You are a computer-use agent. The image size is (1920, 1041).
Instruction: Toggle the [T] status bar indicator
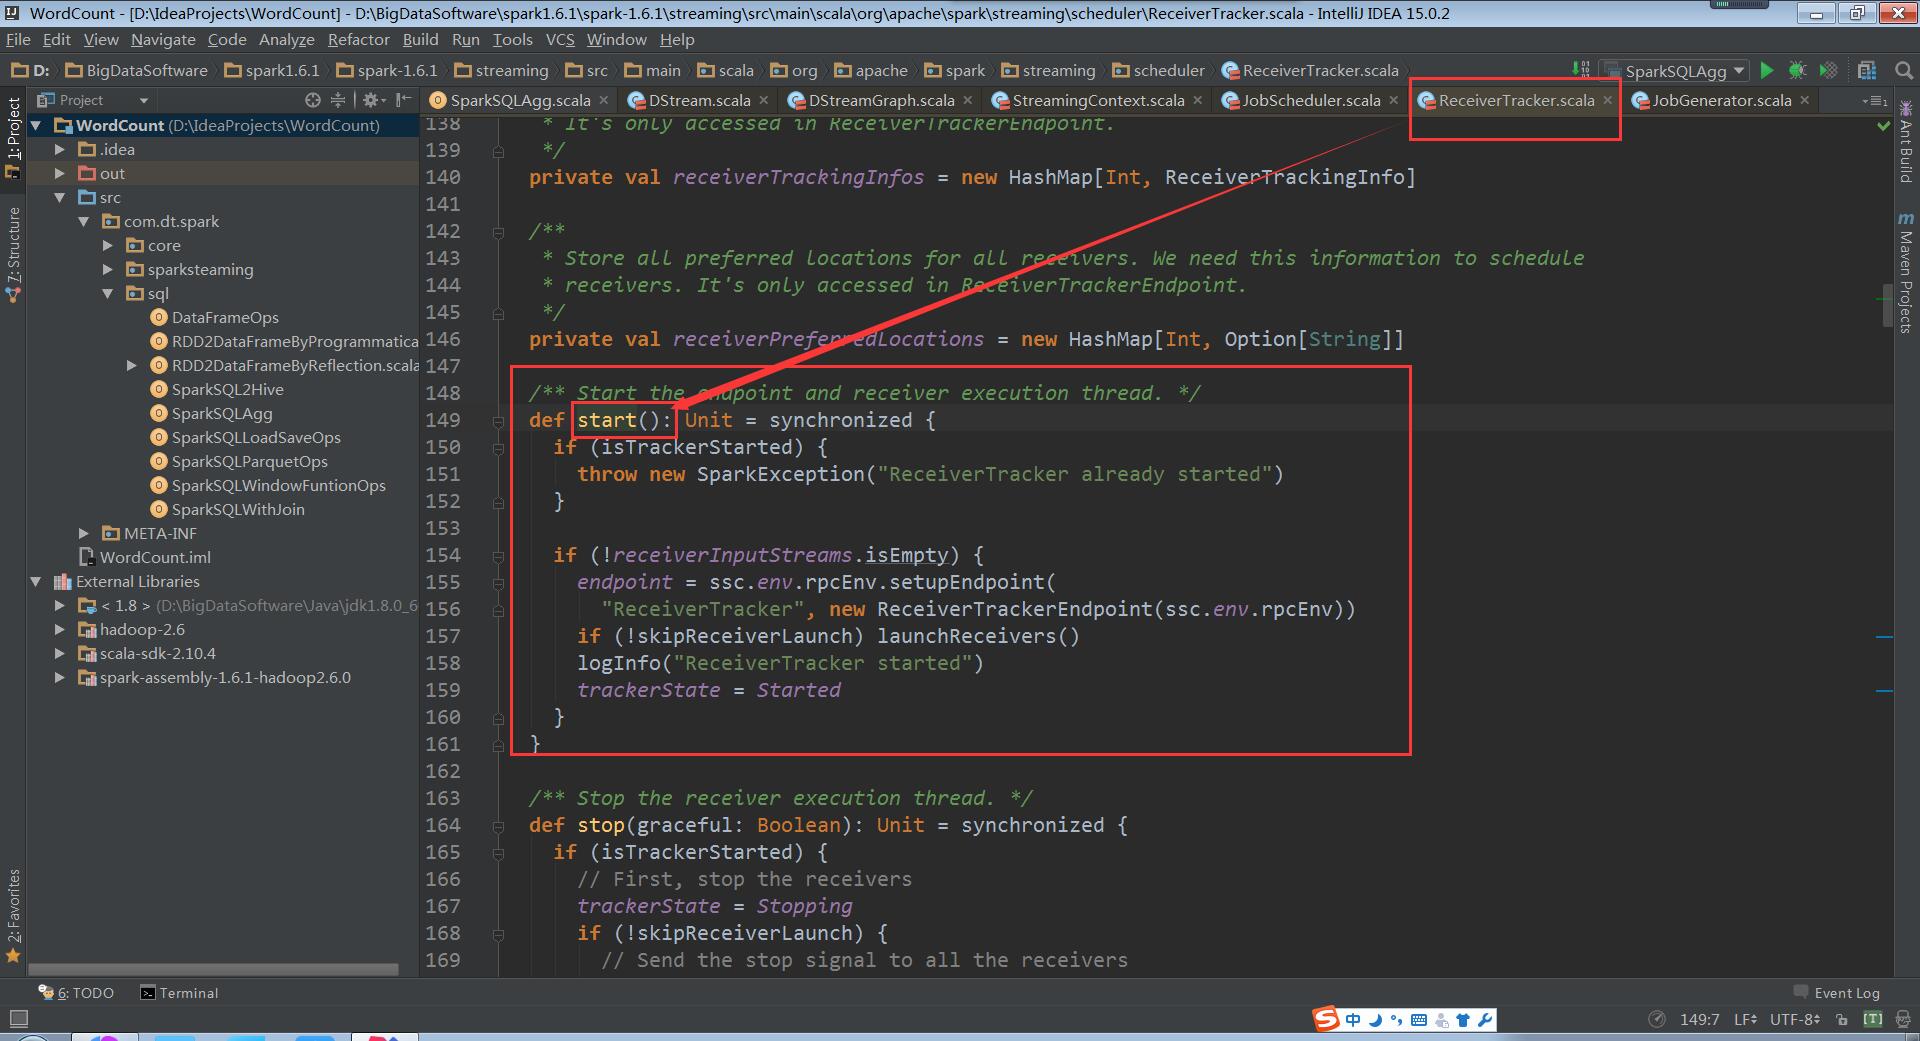tap(1873, 1020)
